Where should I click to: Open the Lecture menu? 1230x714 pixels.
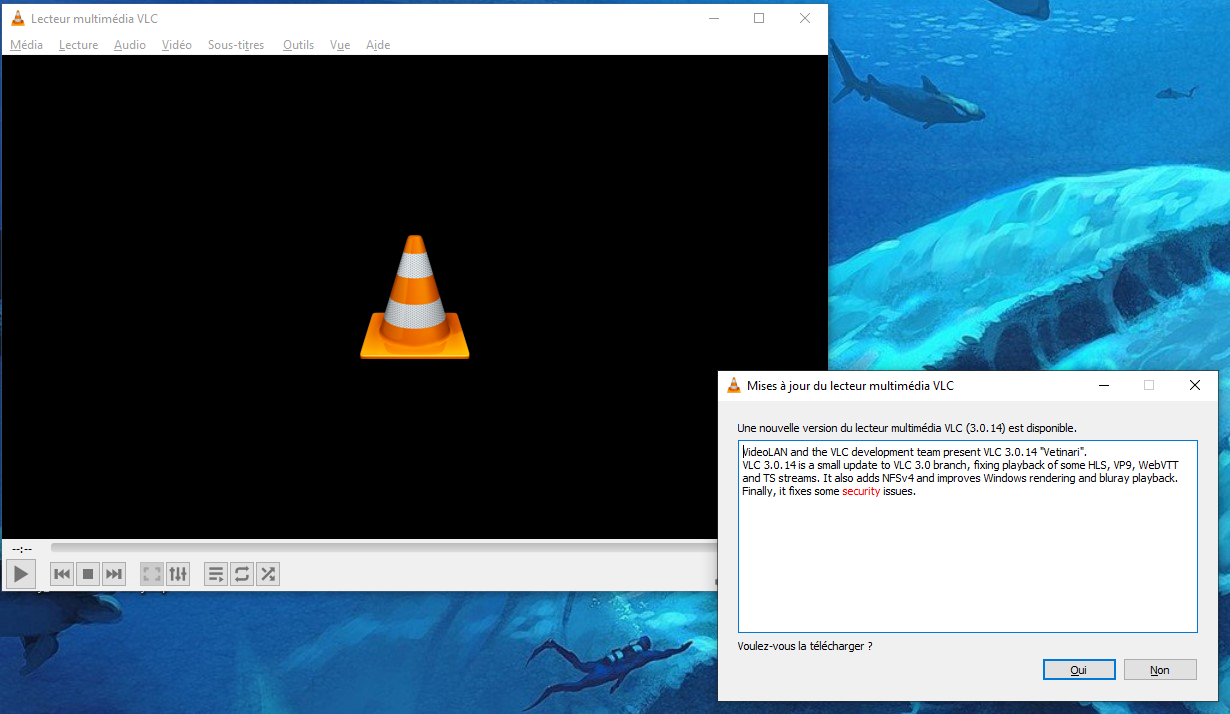[x=78, y=45]
